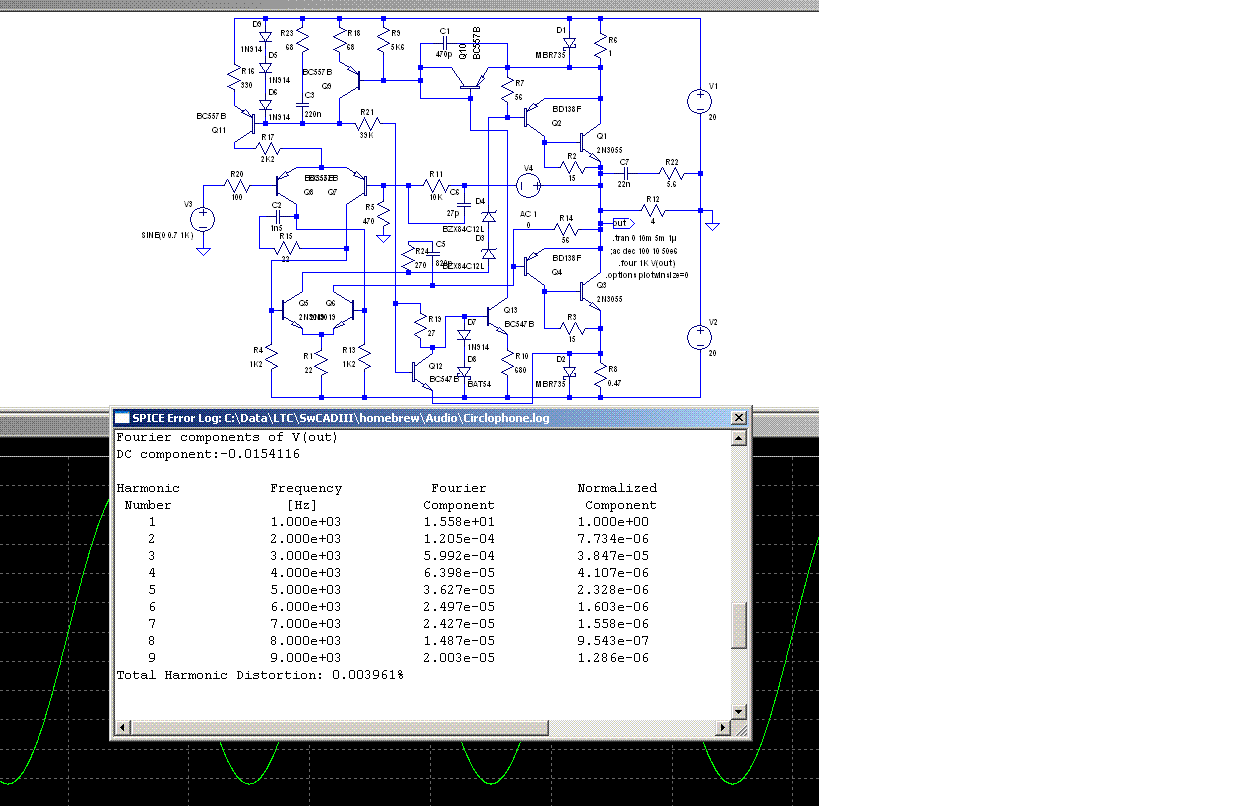
Task: Click the 'out' net label flag
Action: click(625, 222)
